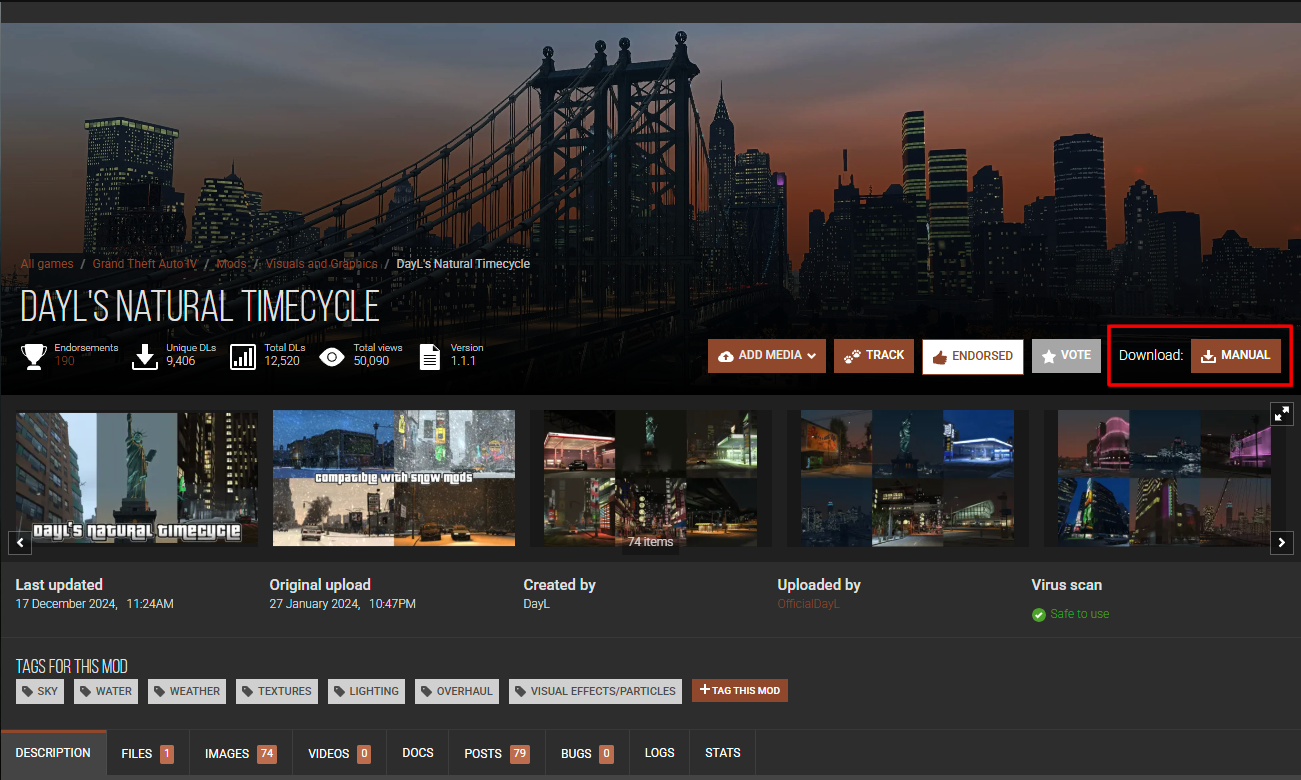The height and width of the screenshot is (780, 1301).
Task: Select the LIGHTING tag
Action: click(x=366, y=691)
